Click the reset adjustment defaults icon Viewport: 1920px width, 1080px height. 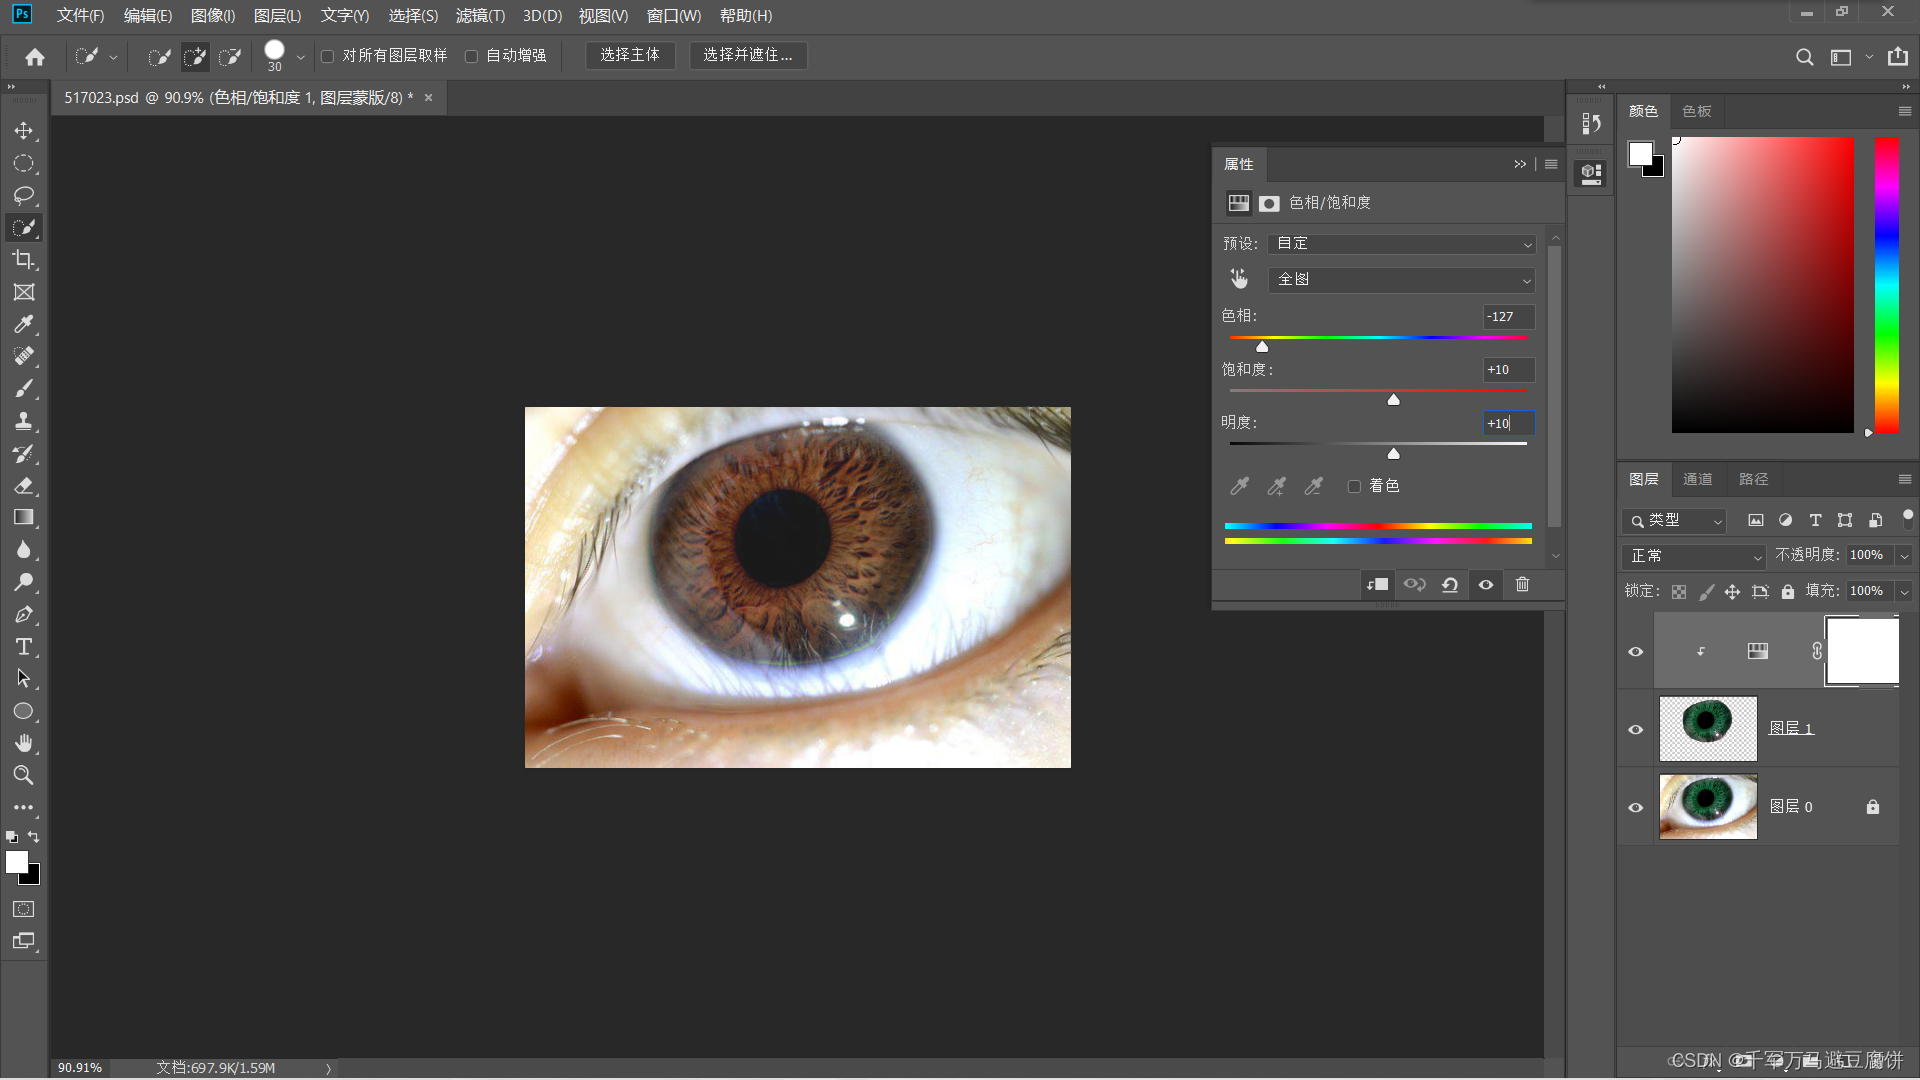(1449, 585)
